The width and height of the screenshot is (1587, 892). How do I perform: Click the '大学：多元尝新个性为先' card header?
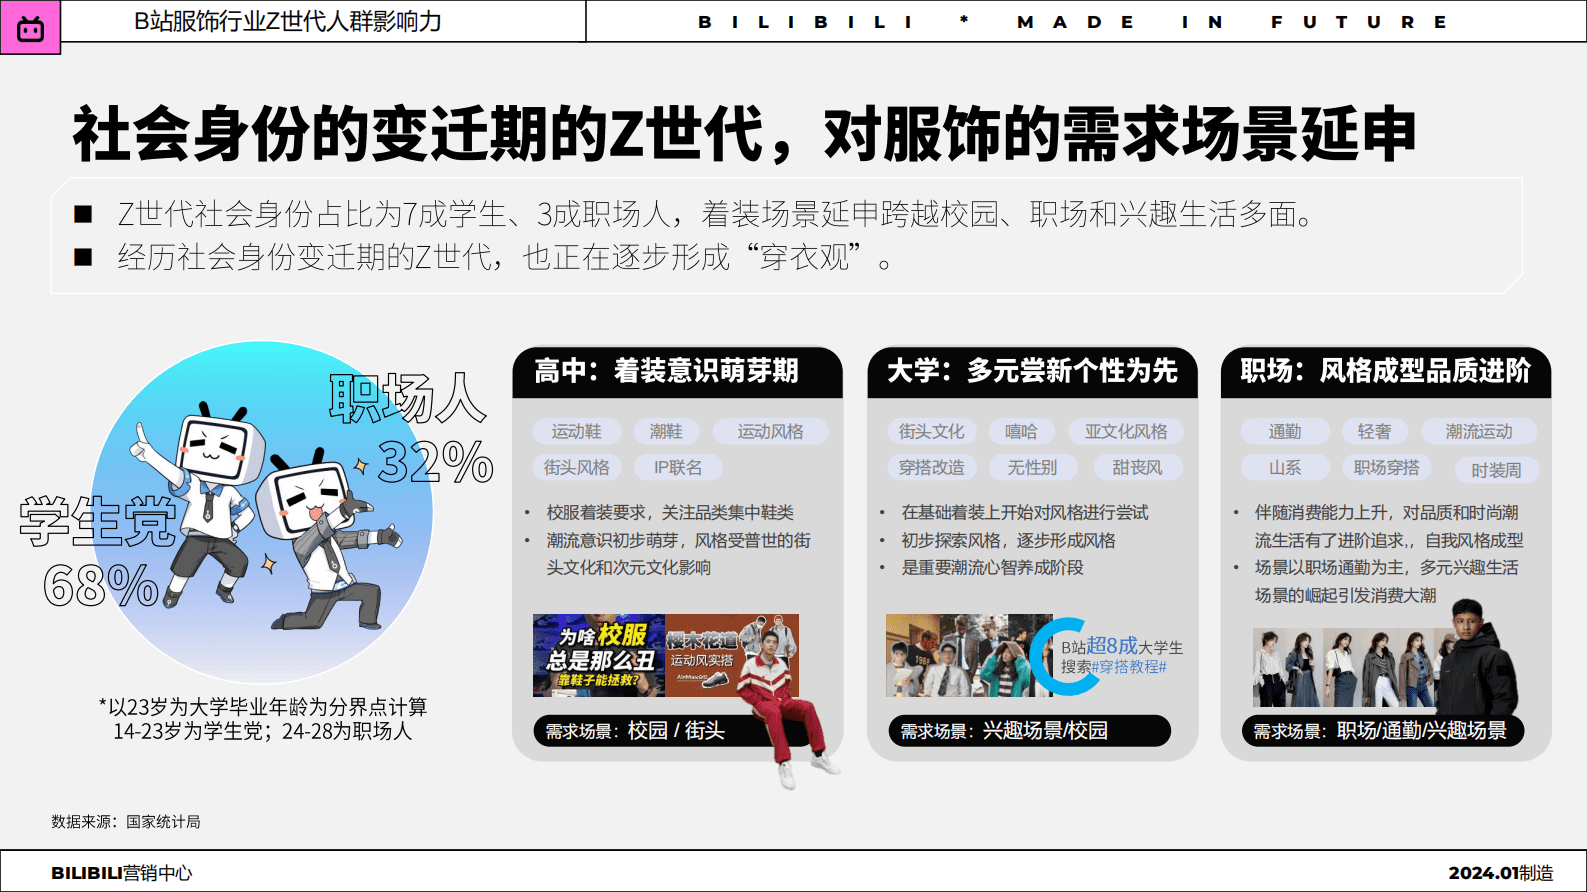(1032, 371)
